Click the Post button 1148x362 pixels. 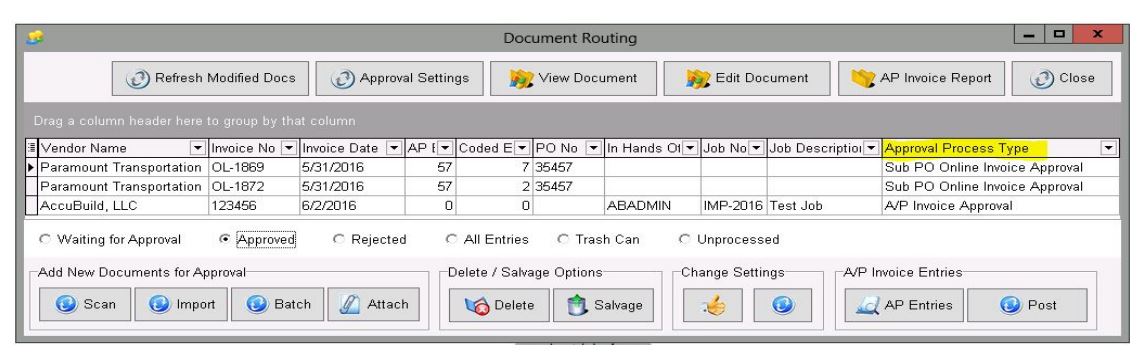(1027, 305)
